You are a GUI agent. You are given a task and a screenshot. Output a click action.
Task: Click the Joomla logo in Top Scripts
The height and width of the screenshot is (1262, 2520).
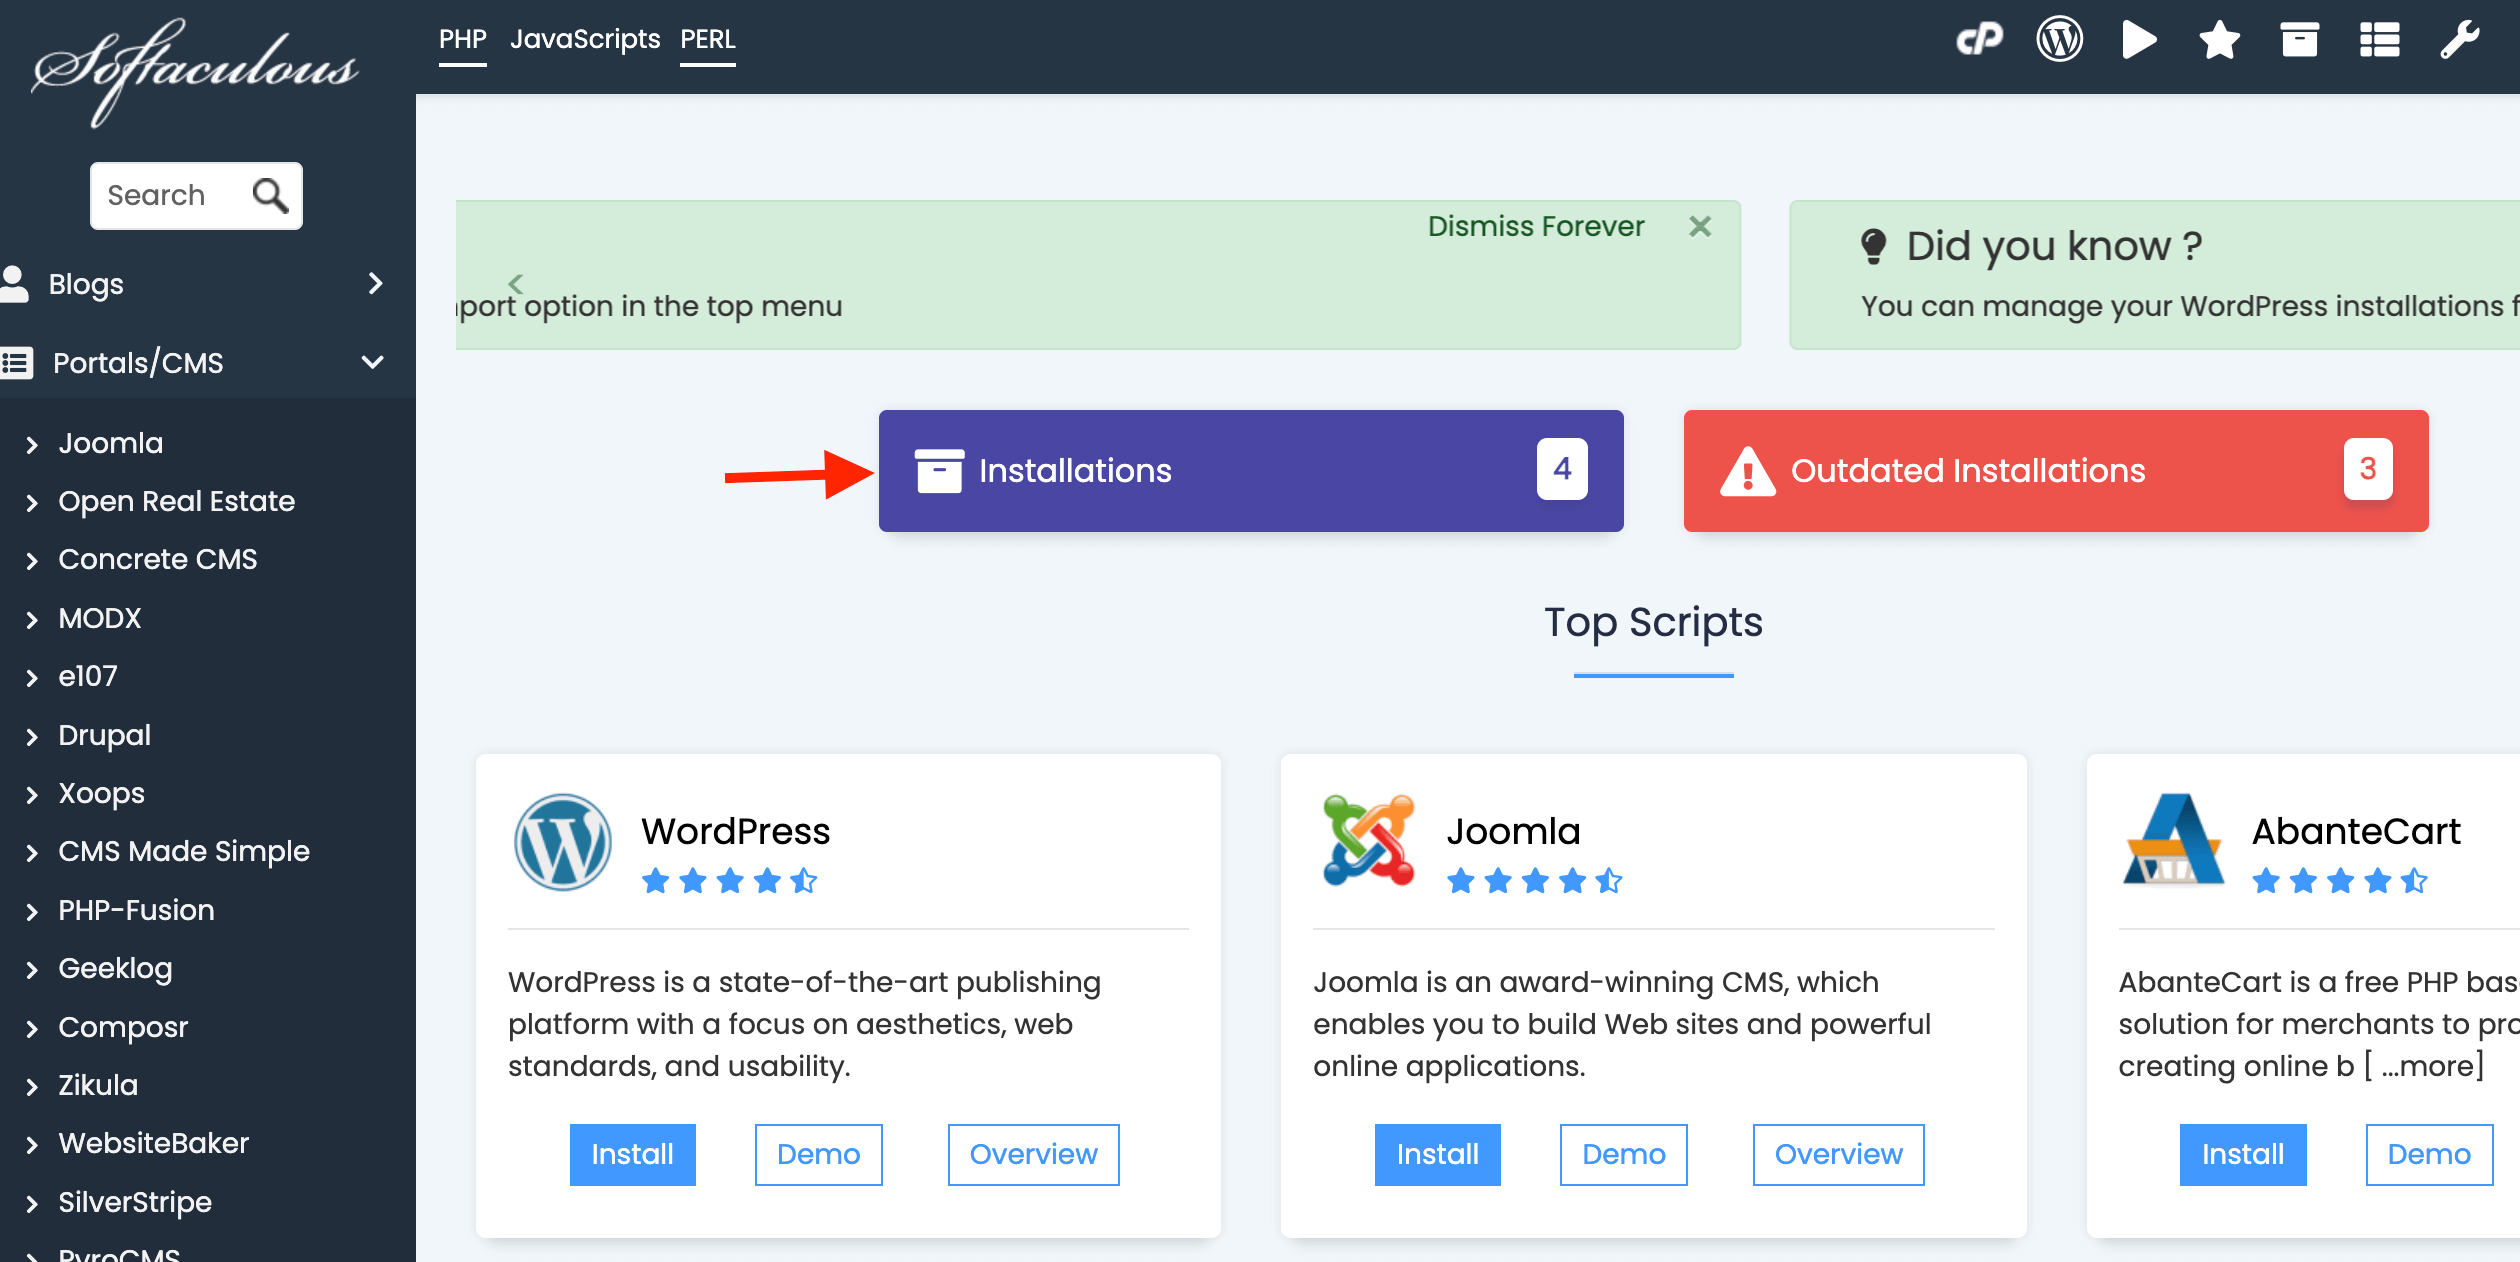[x=1368, y=842]
